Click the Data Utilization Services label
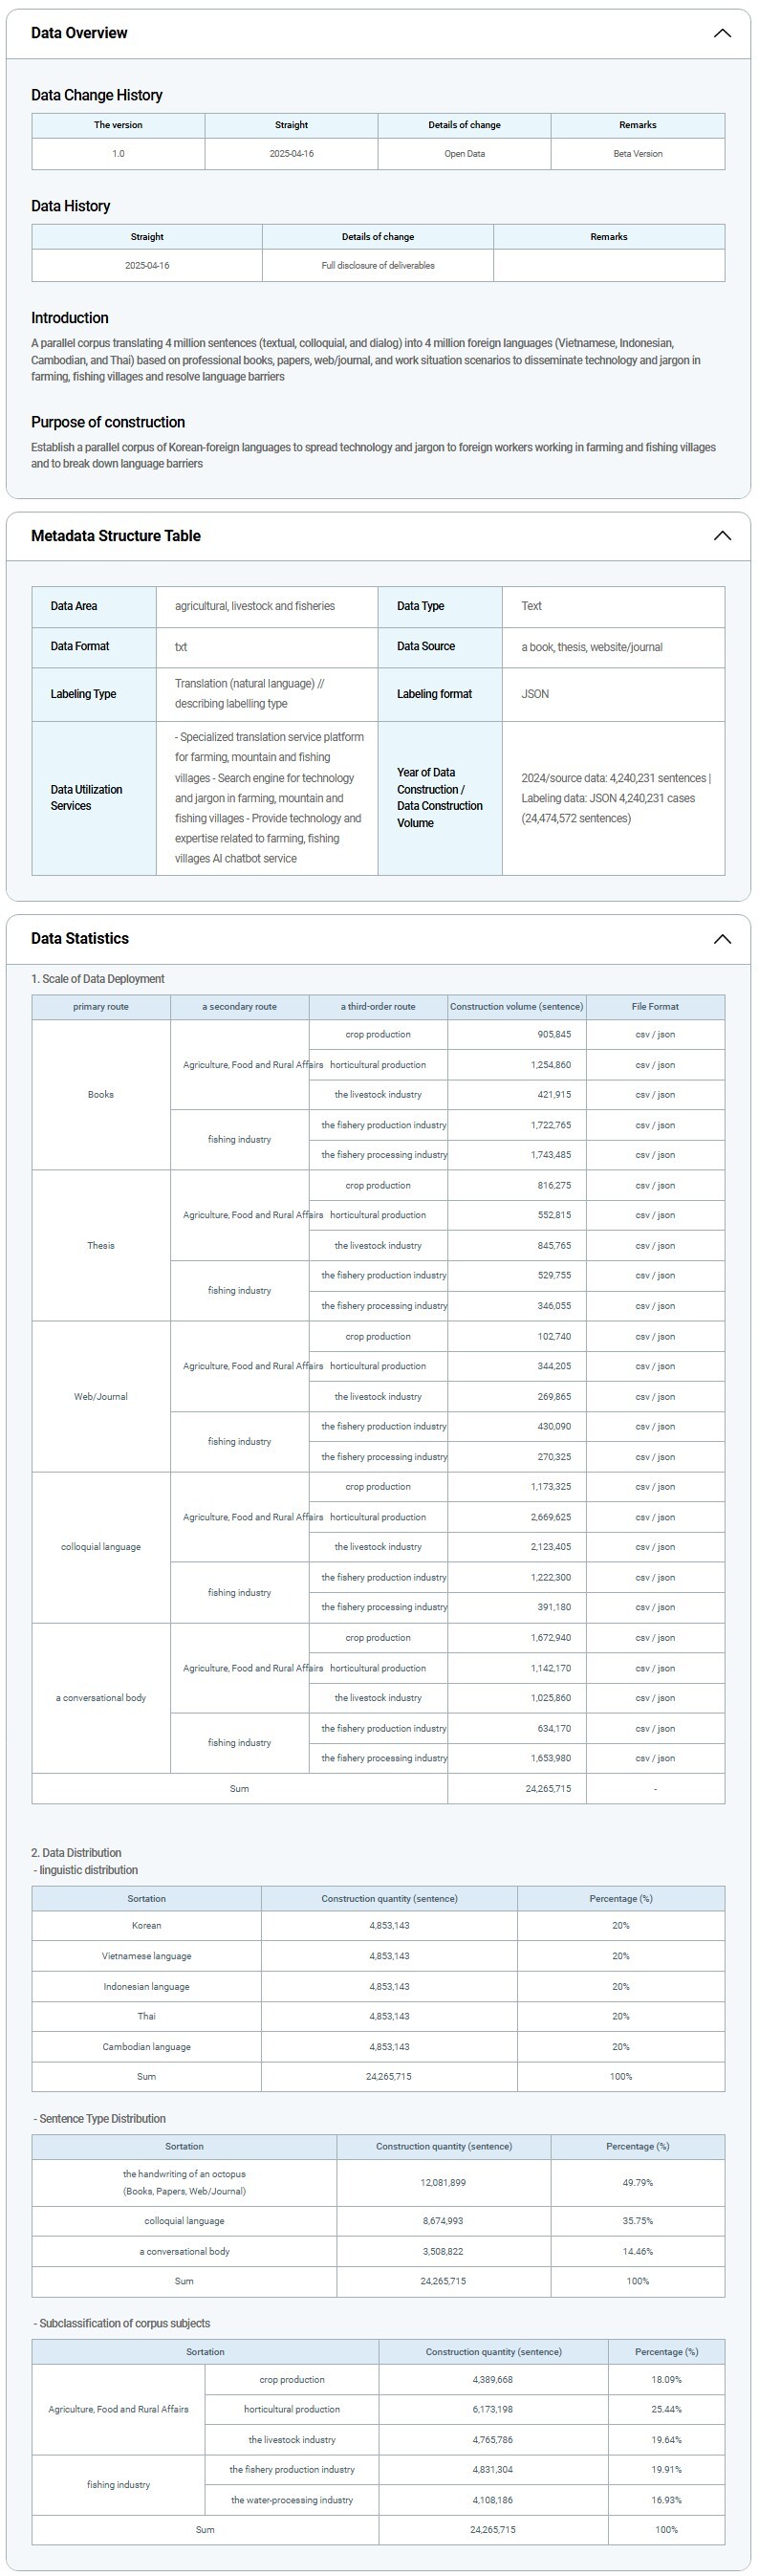Screen dimensions: 759x2576 [x=86, y=798]
